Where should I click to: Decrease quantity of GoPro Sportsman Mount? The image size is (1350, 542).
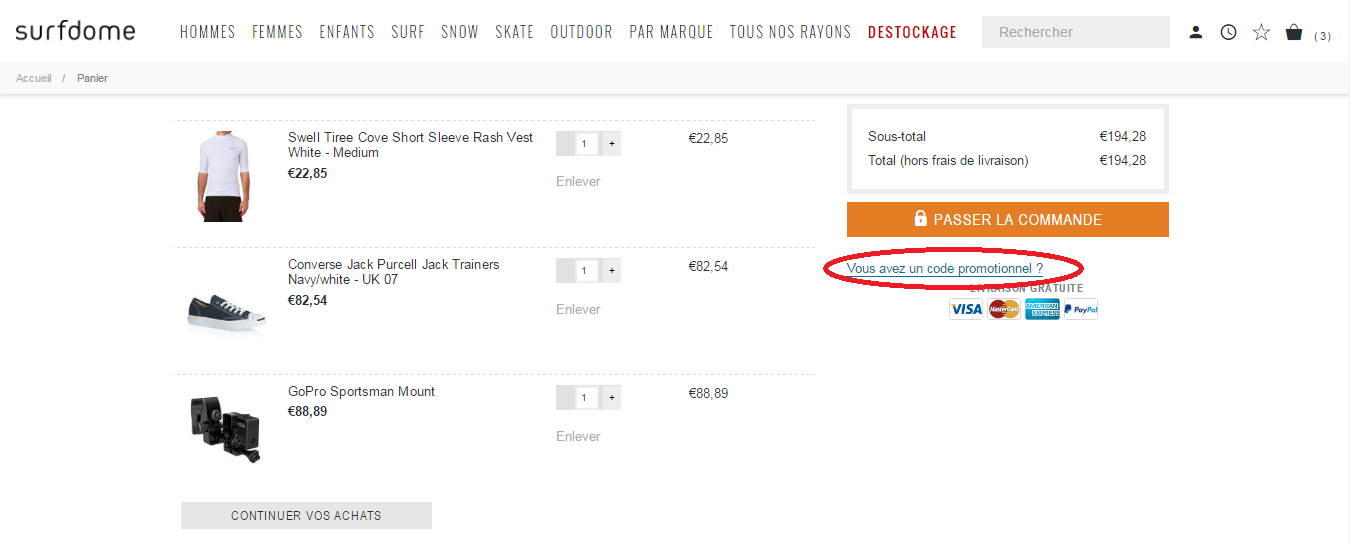click(x=565, y=398)
